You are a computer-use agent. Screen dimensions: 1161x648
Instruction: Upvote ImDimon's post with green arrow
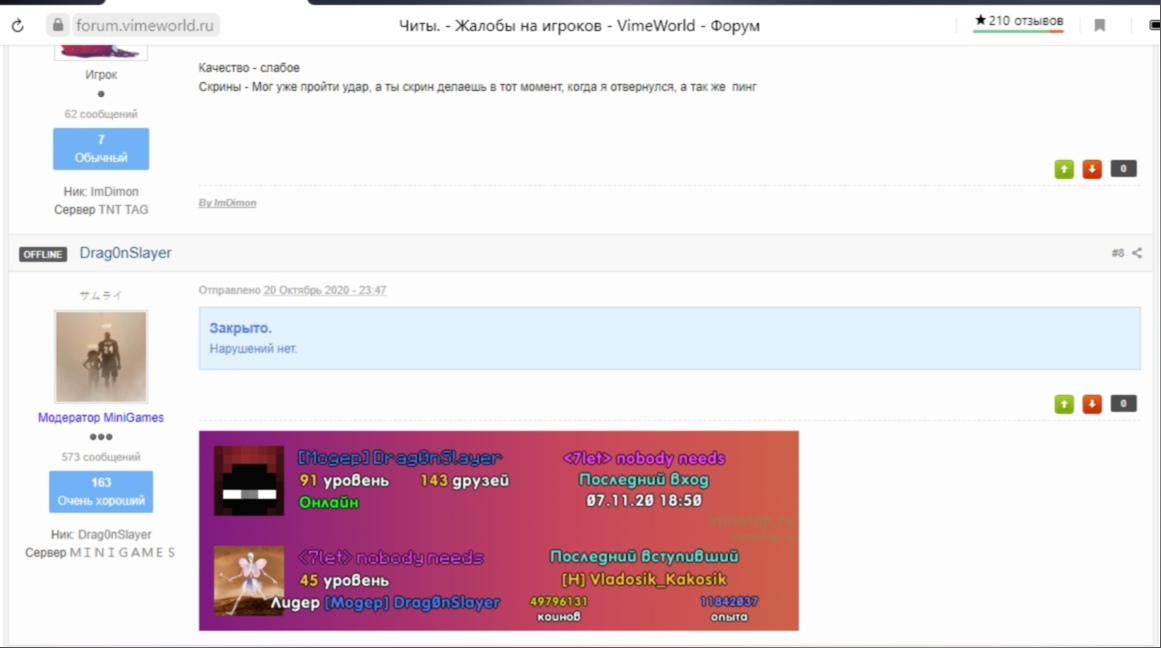click(x=1064, y=169)
